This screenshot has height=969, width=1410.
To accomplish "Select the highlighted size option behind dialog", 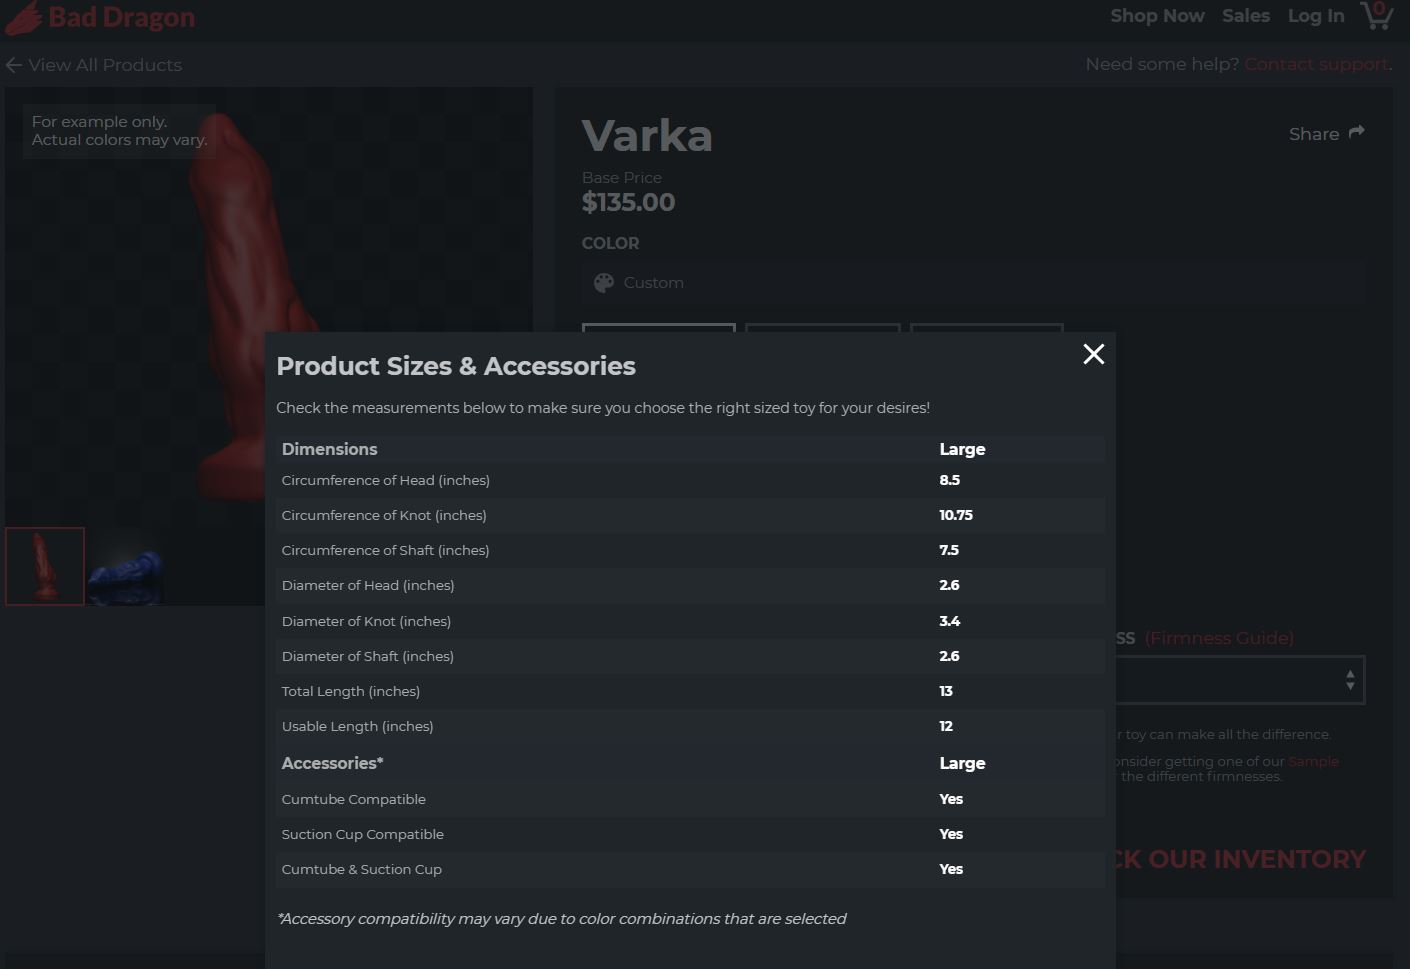I will click(x=659, y=328).
